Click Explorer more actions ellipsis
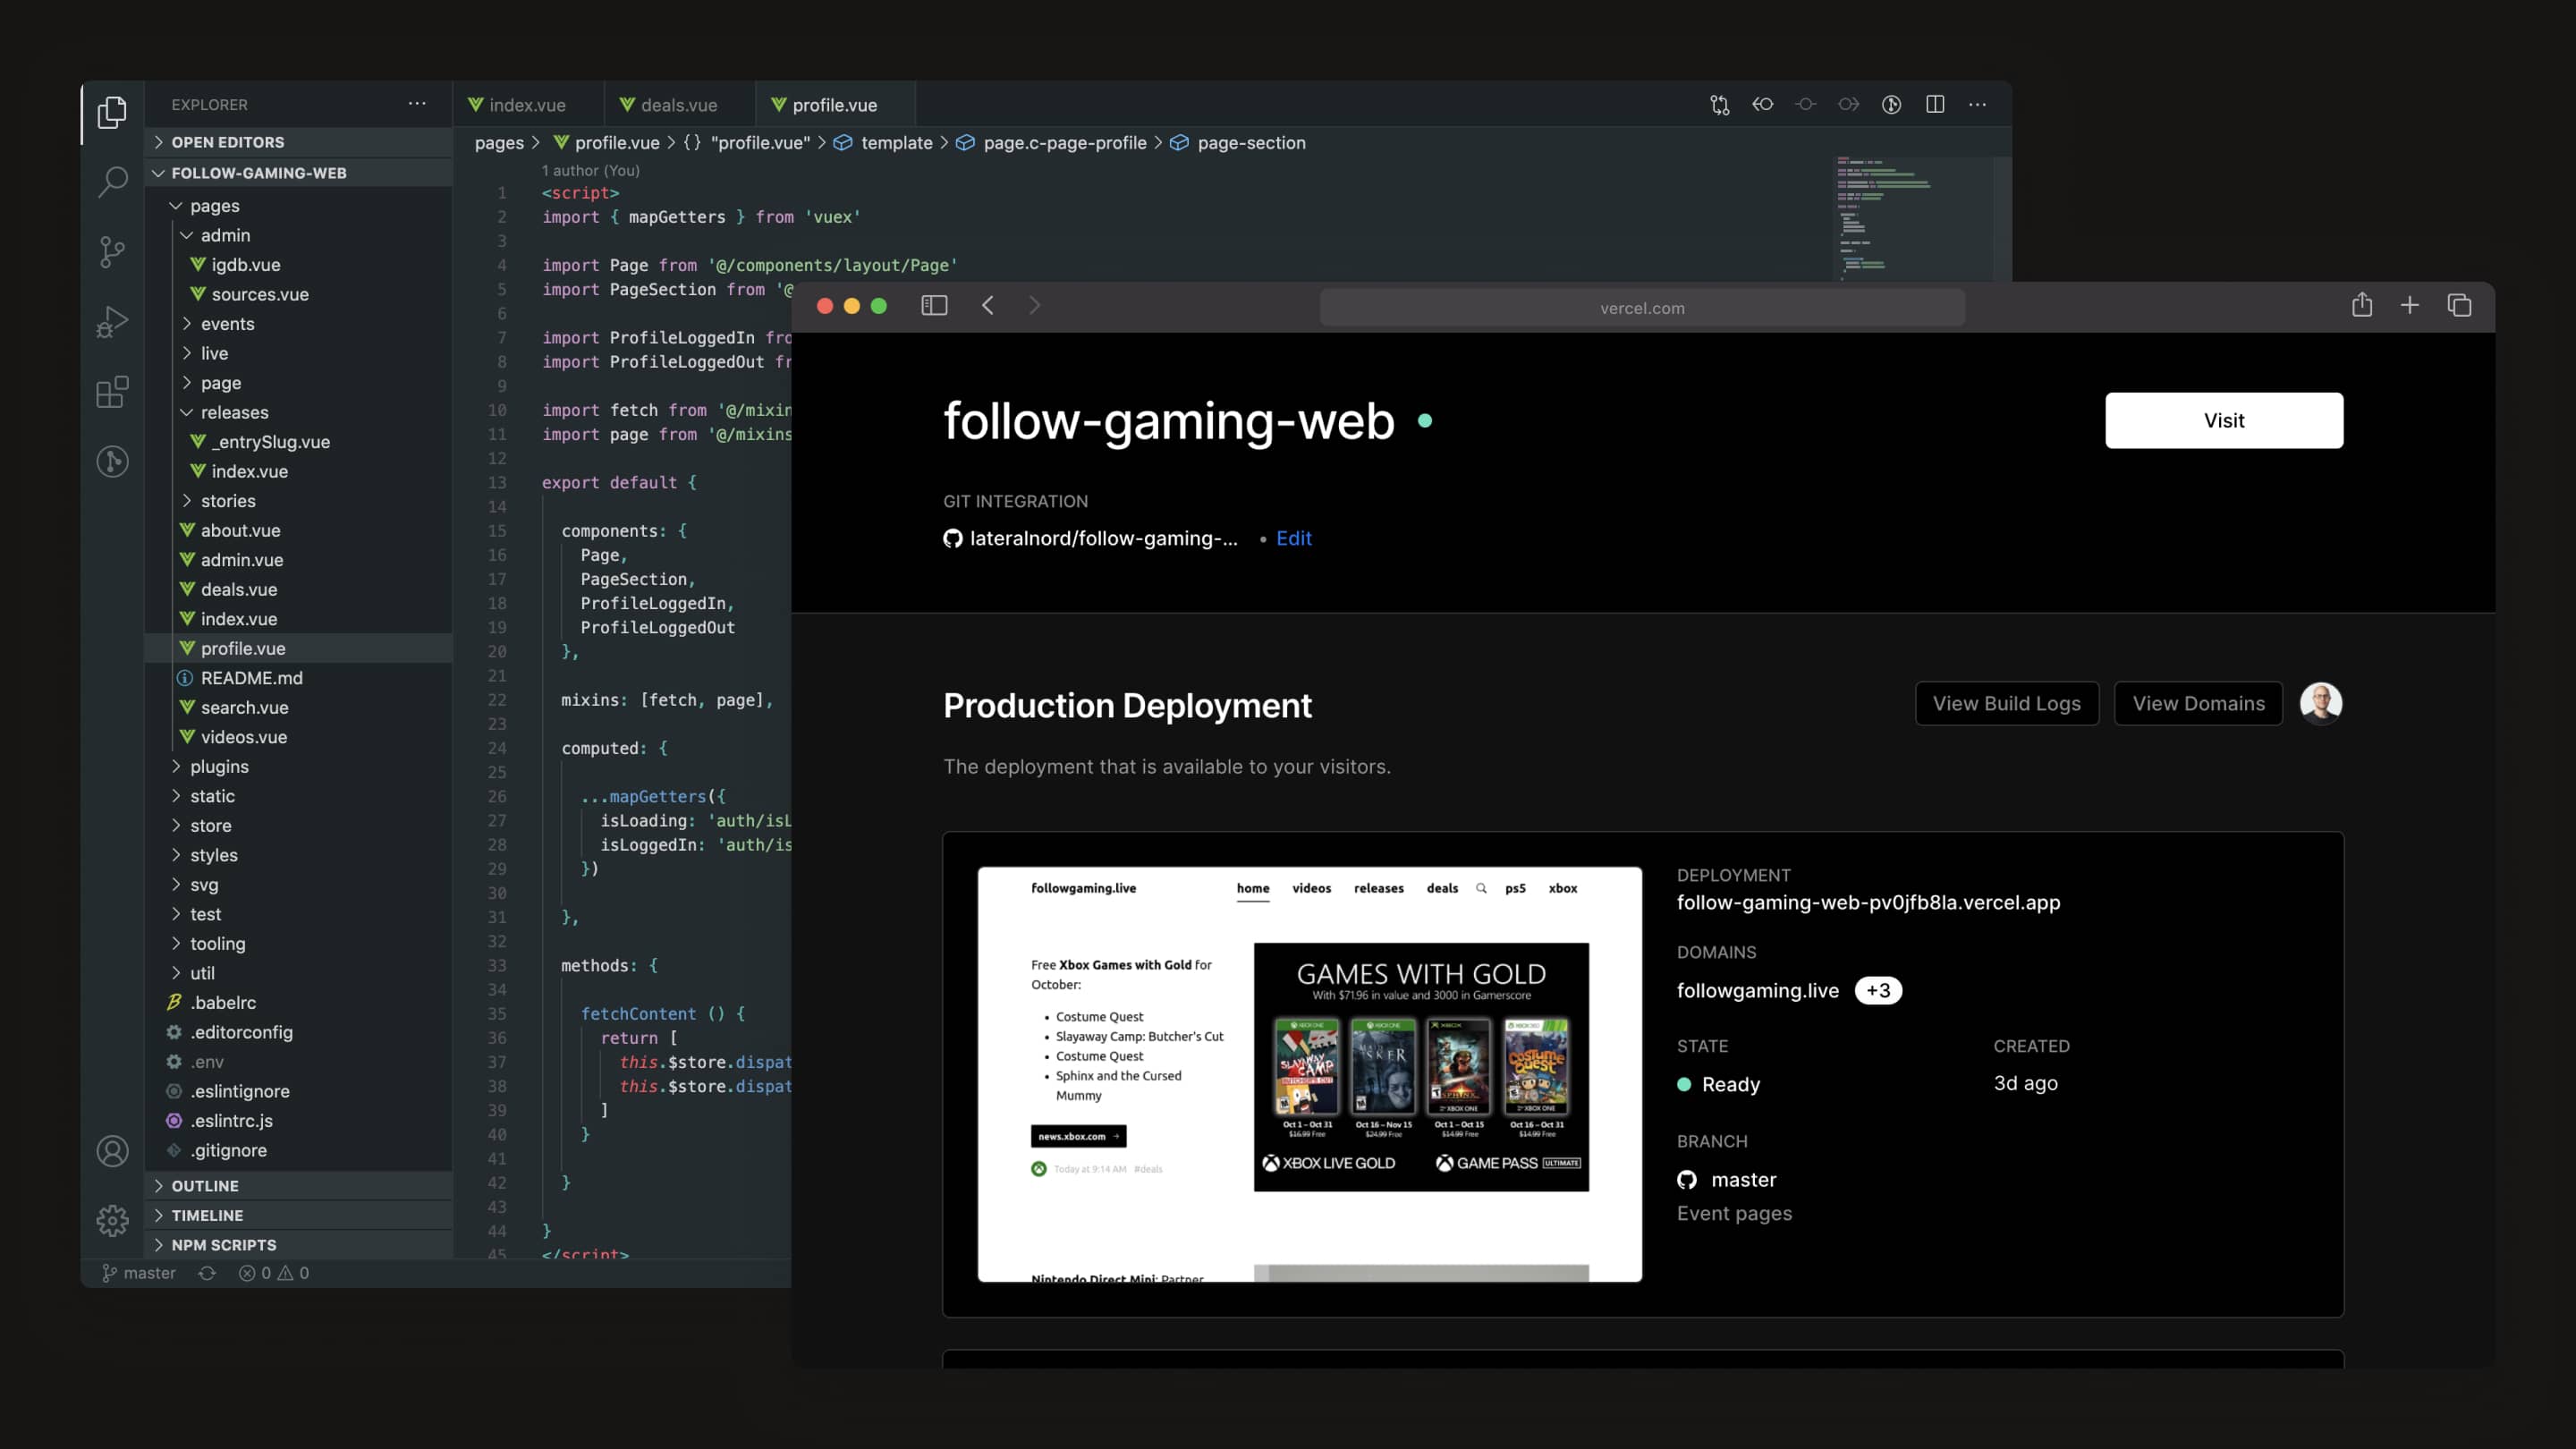 (x=417, y=103)
